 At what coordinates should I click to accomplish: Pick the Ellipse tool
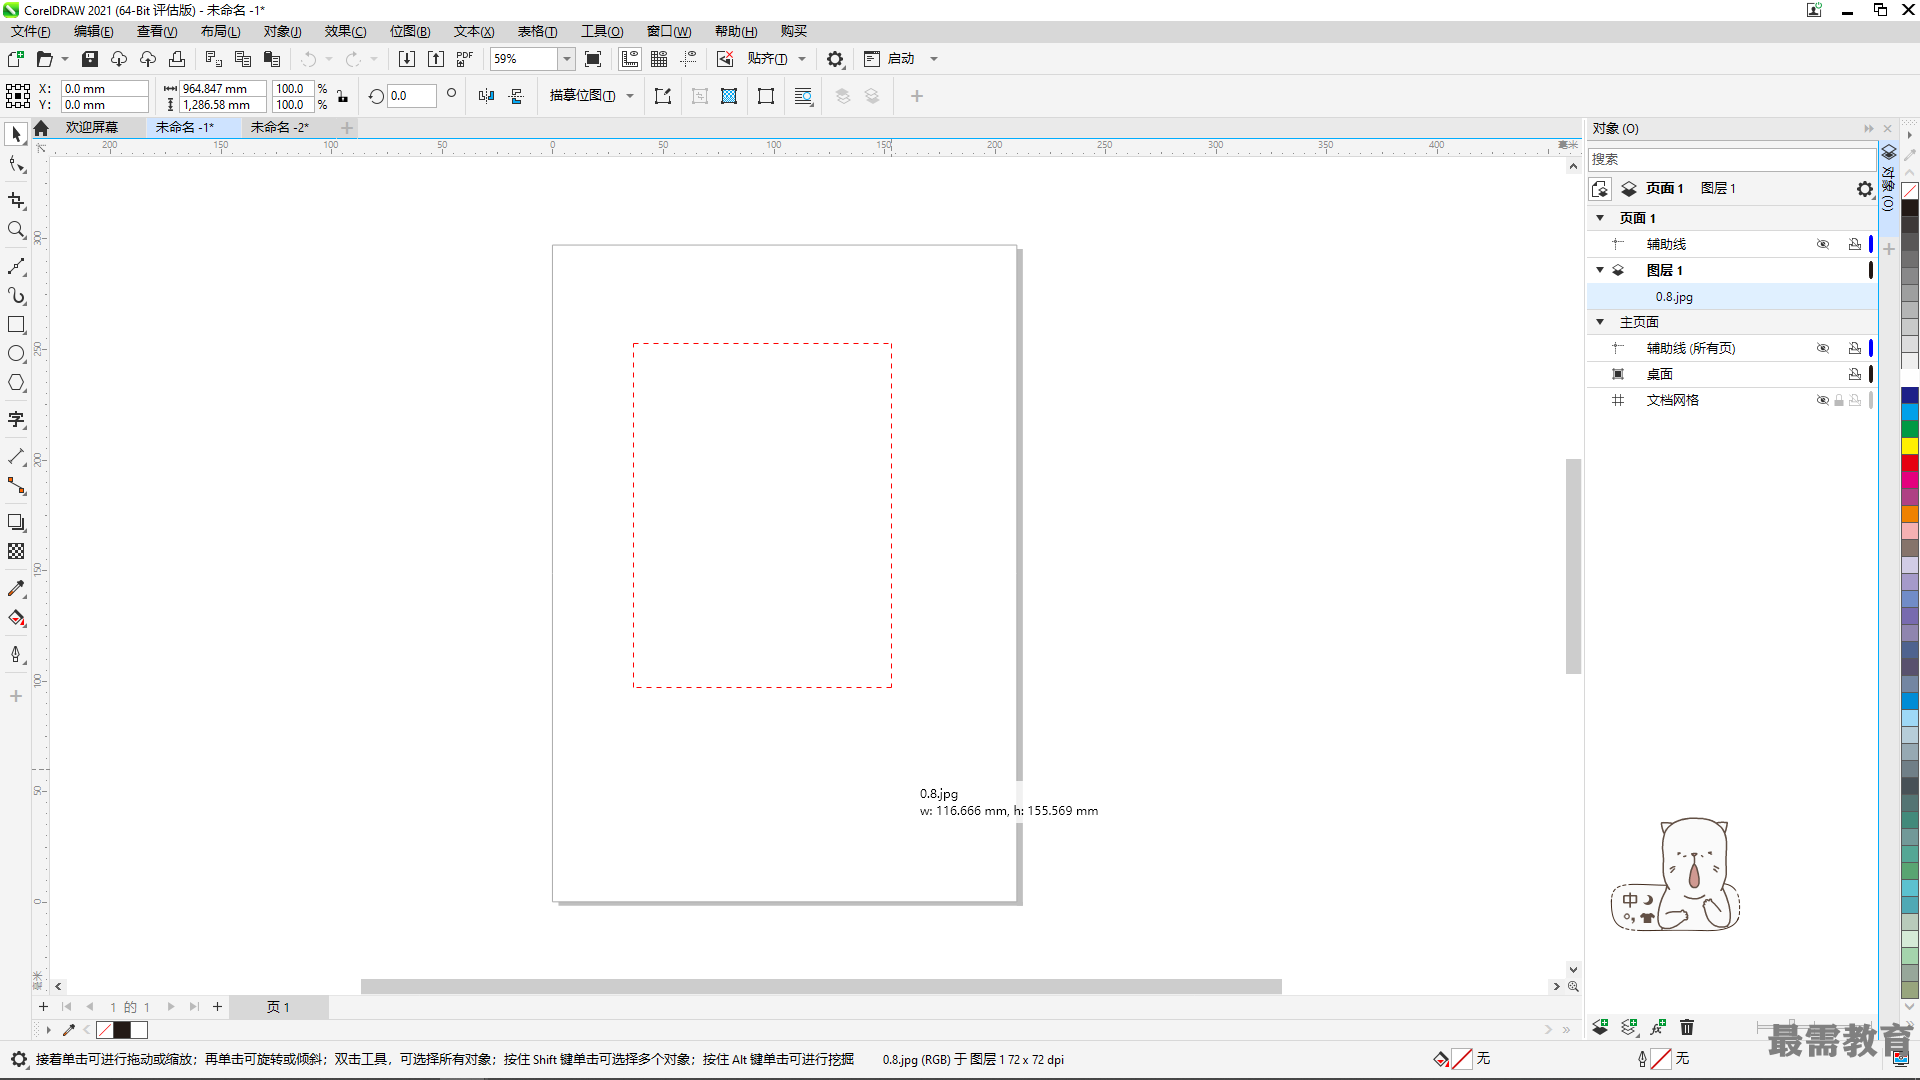point(16,354)
